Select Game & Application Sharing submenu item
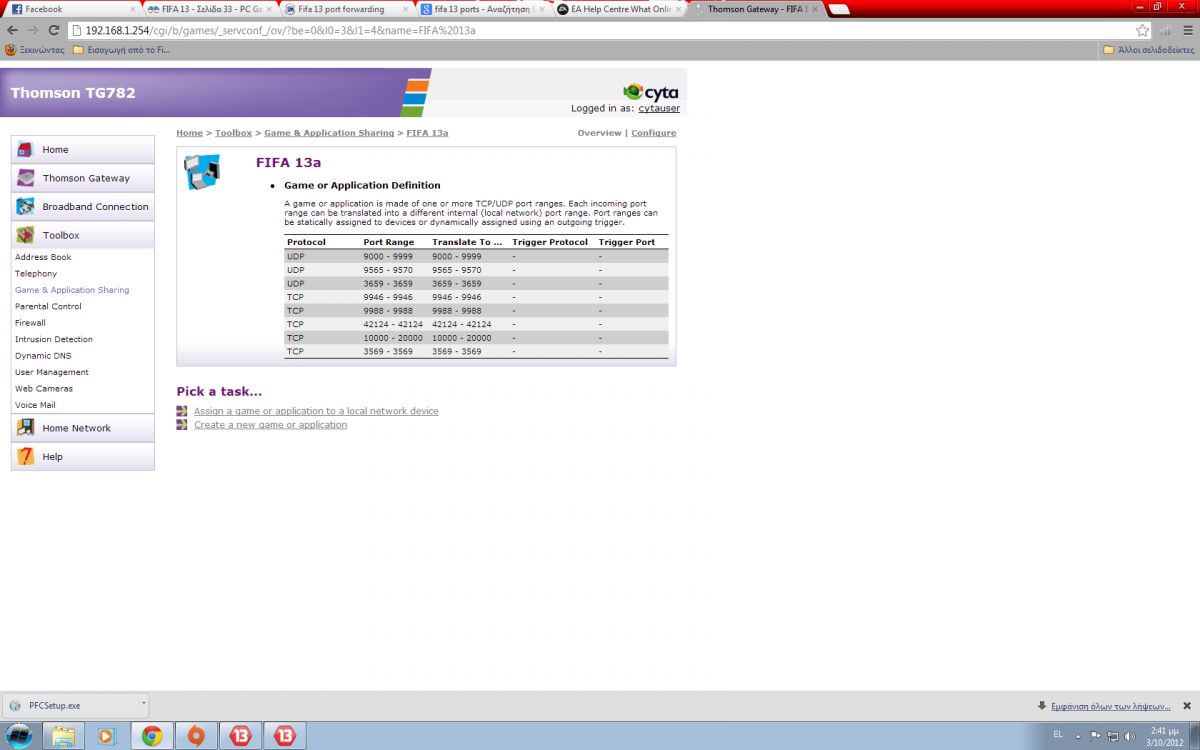 coord(72,290)
